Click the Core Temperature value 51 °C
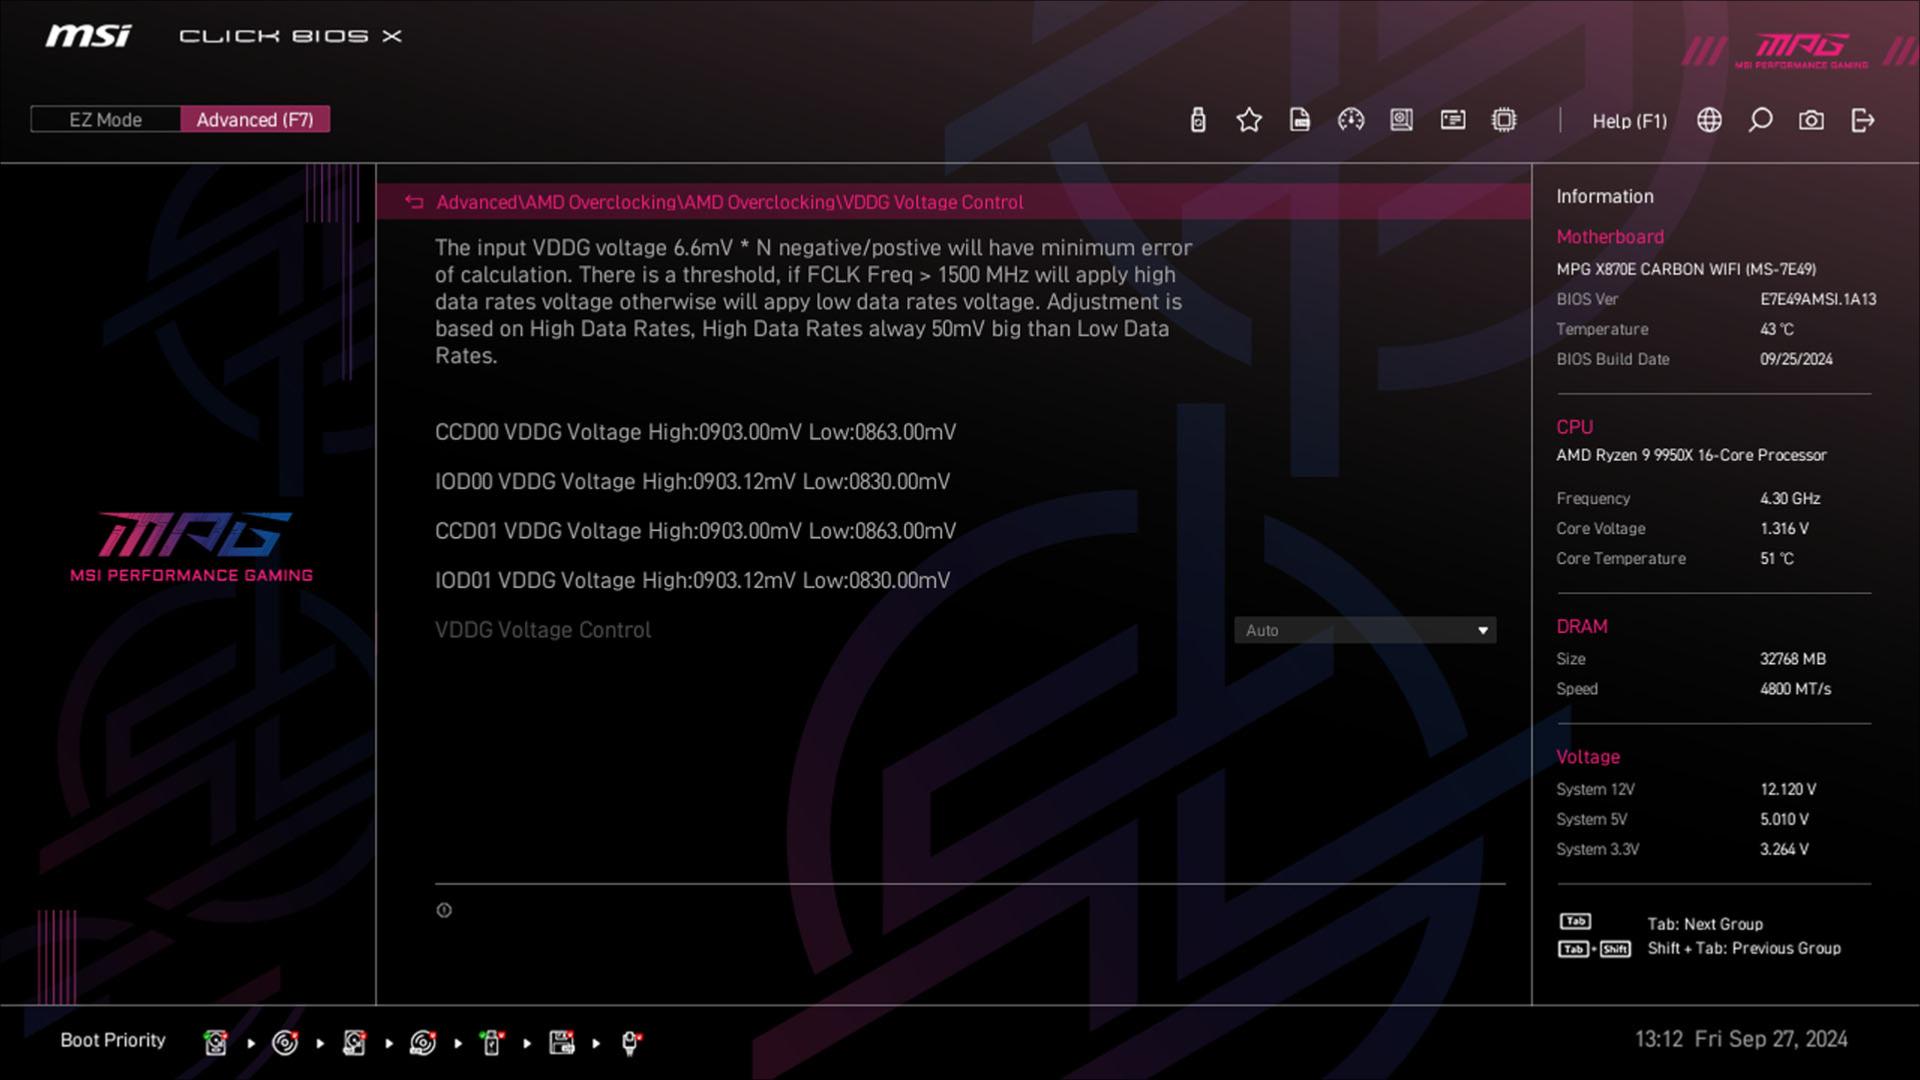1920x1080 pixels. [x=1777, y=558]
